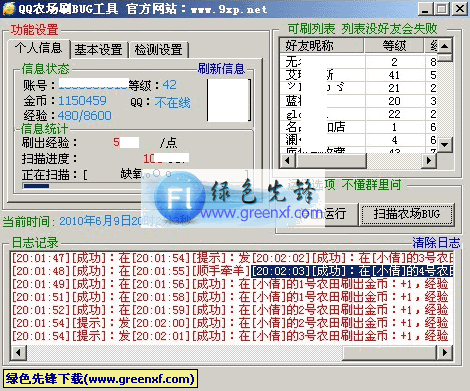Click the 好友昵称 column header
The image size is (470, 391).
(x=322, y=46)
